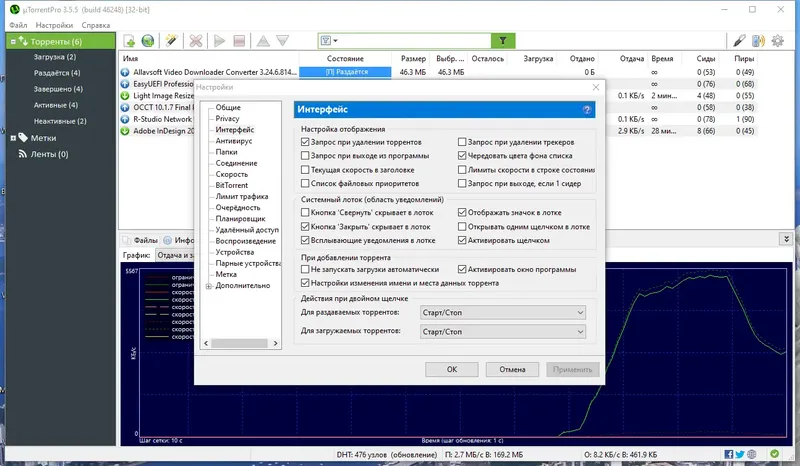This screenshot has height=466, width=800.
Task: Open the Настройки menu
Action: (x=54, y=25)
